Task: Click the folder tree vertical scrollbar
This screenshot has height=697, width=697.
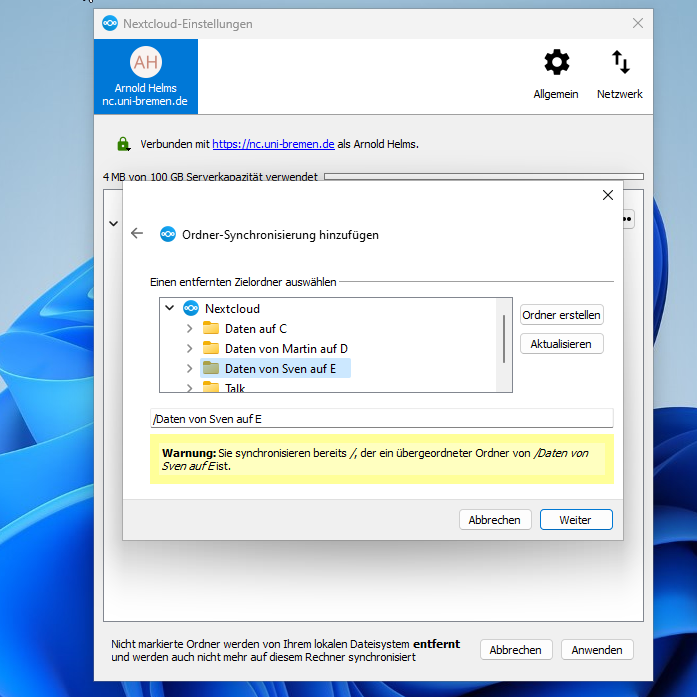Action: pyautogui.click(x=503, y=336)
